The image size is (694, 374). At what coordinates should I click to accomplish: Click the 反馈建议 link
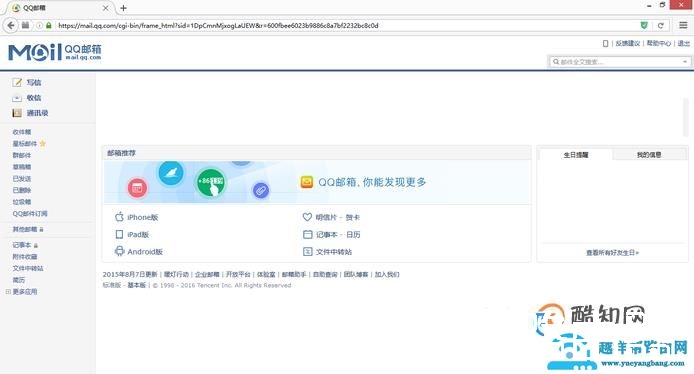click(628, 43)
